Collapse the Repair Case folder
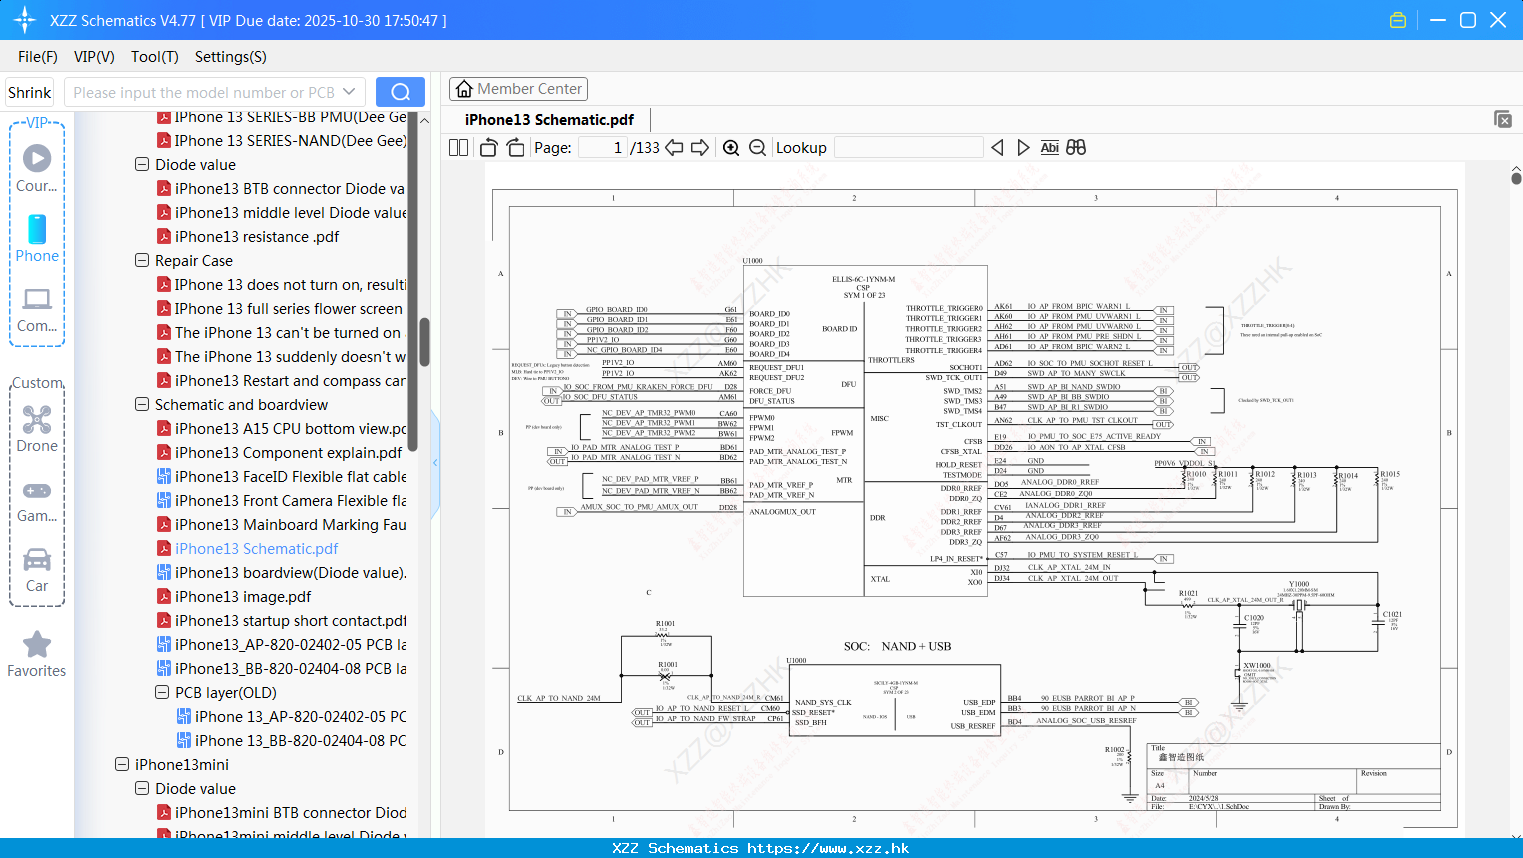Viewport: 1523px width, 858px height. (142, 260)
